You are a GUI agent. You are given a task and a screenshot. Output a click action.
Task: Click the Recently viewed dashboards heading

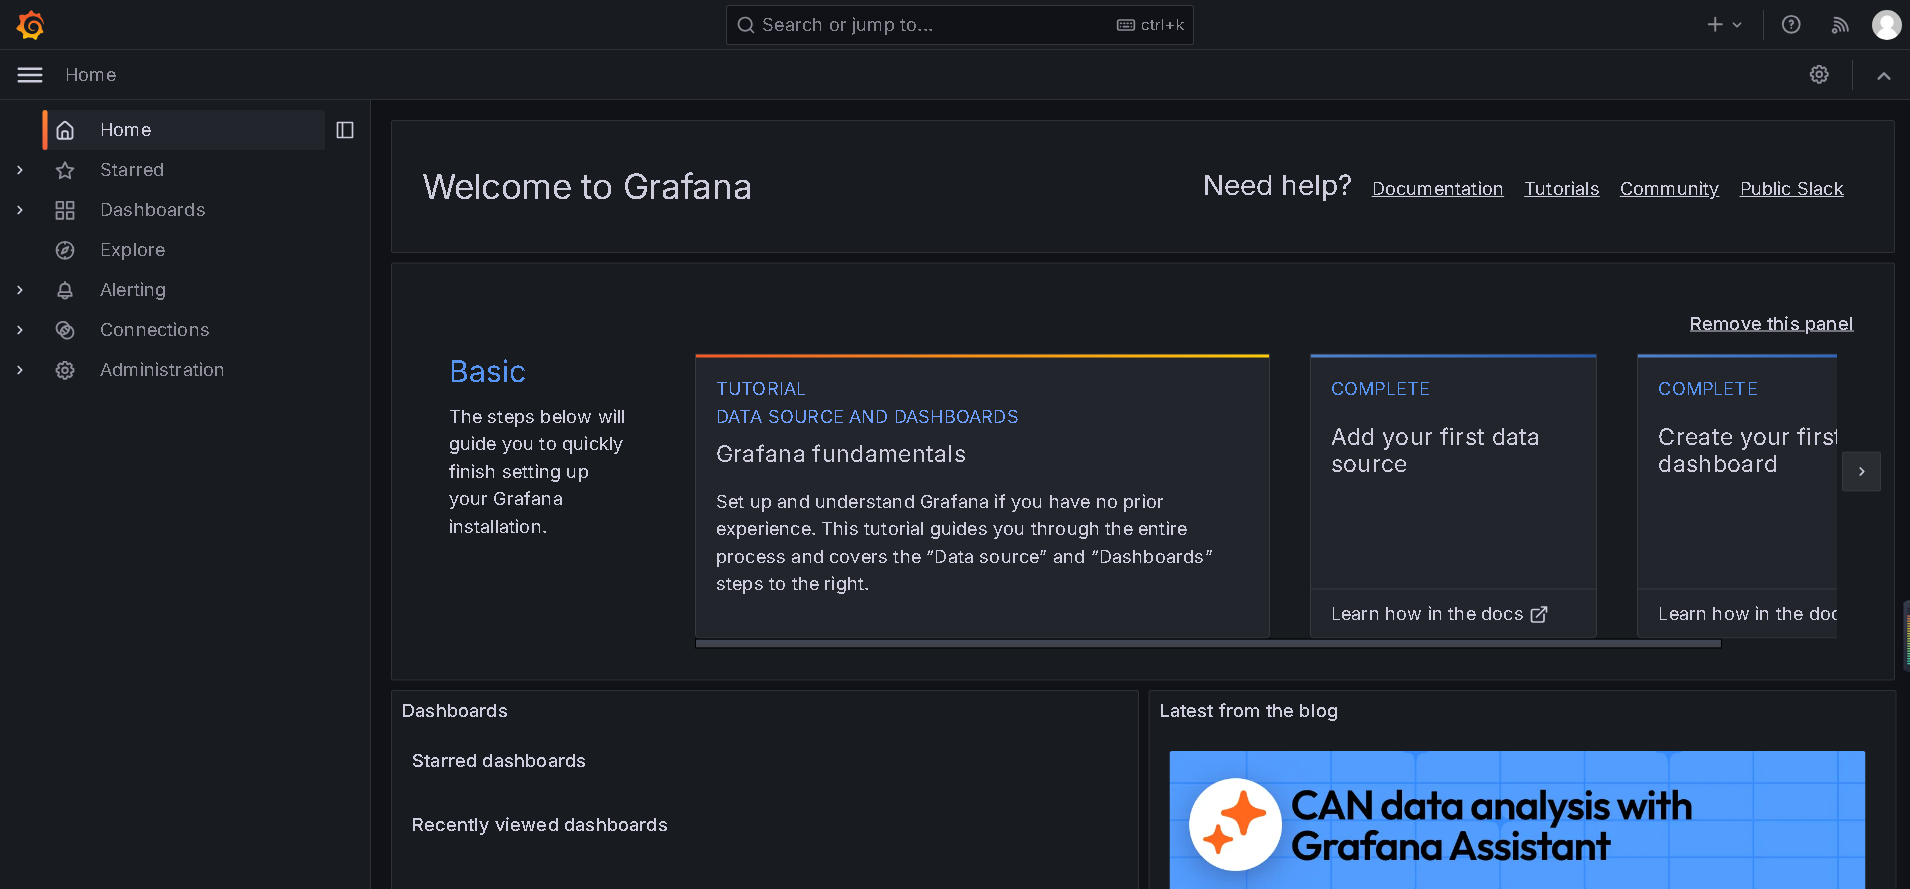coord(540,825)
